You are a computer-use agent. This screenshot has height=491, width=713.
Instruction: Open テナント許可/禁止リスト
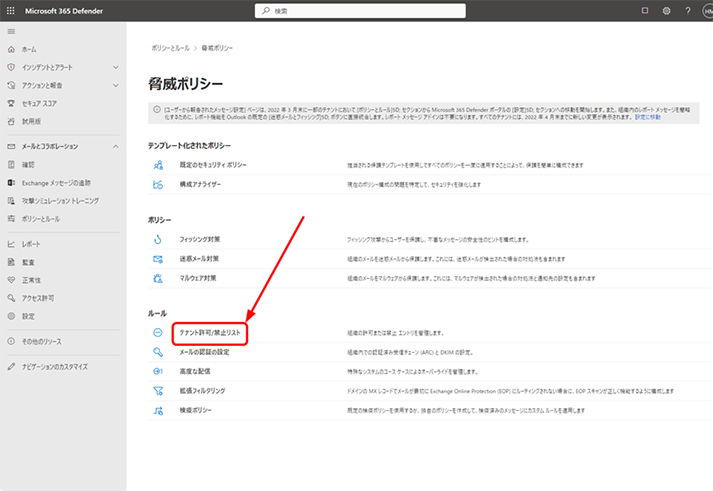[x=210, y=333]
